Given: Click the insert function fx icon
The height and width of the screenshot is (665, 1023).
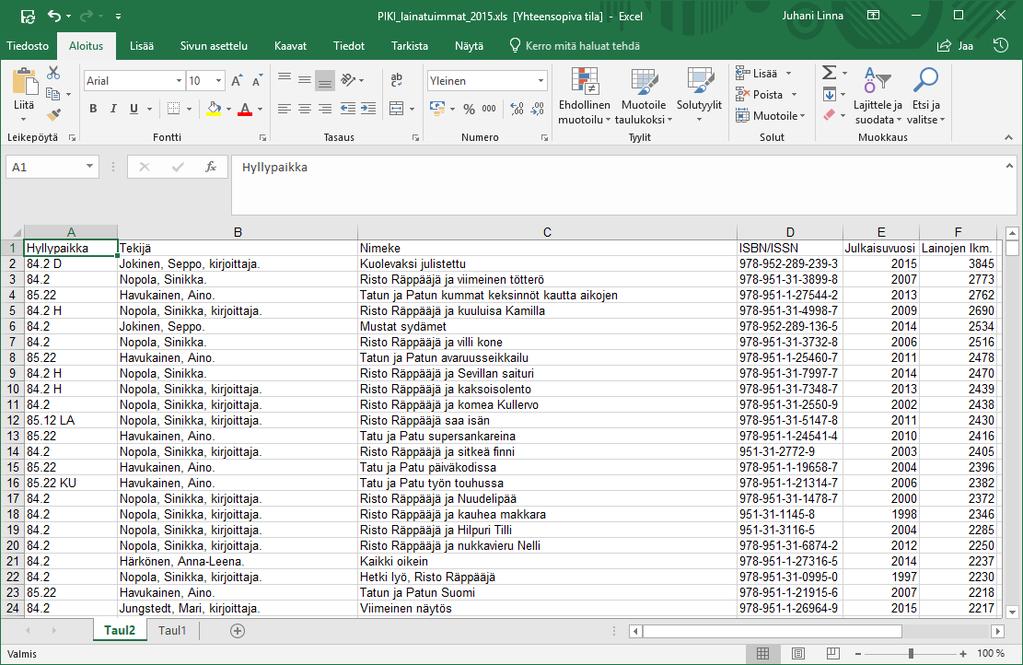Looking at the screenshot, I should tap(210, 167).
